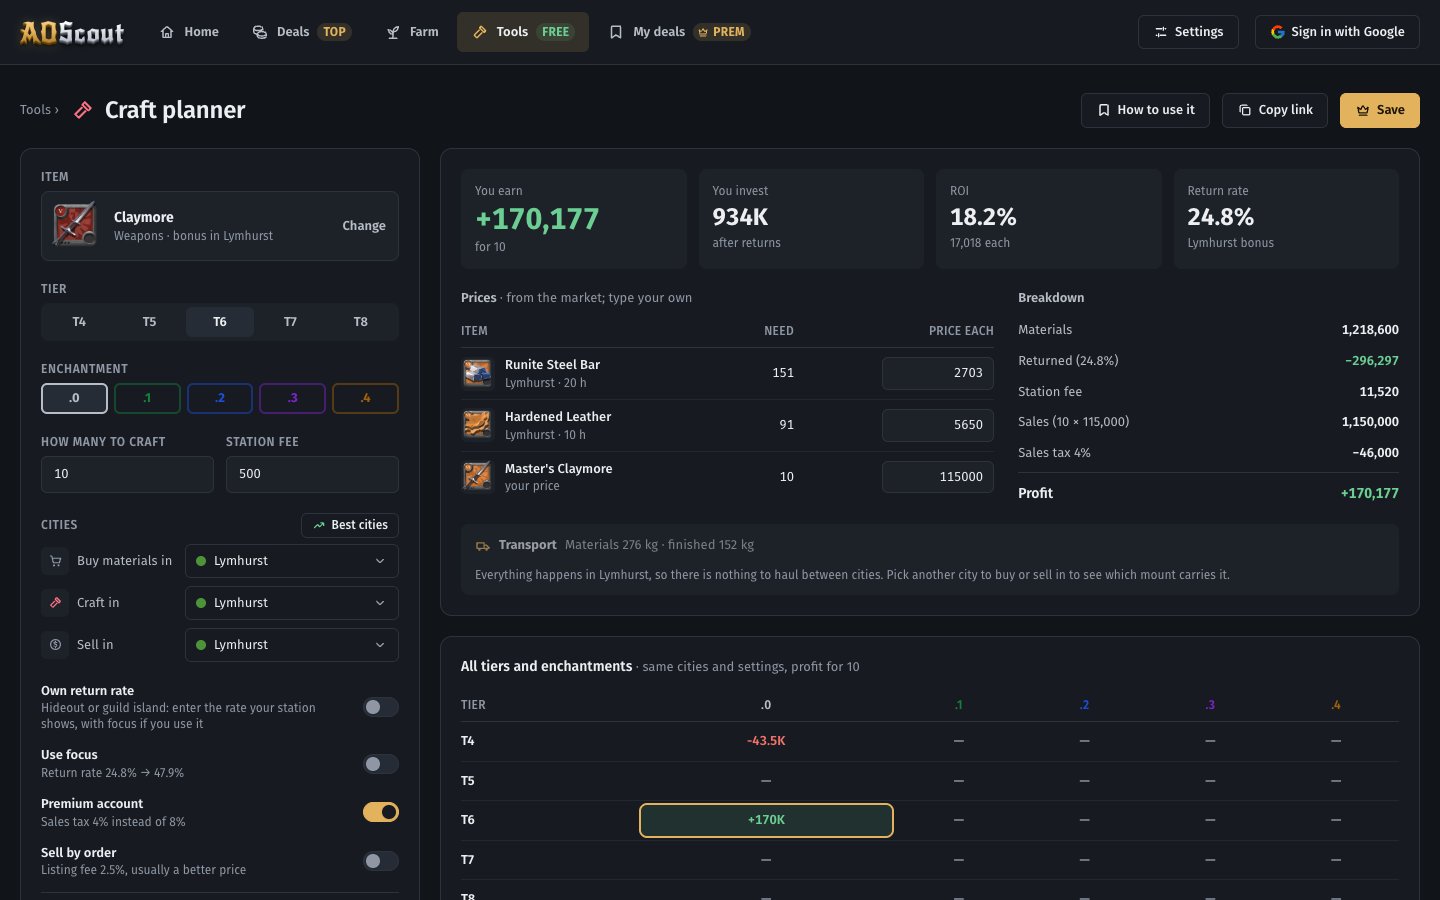Click the ADScout logo

tap(72, 32)
